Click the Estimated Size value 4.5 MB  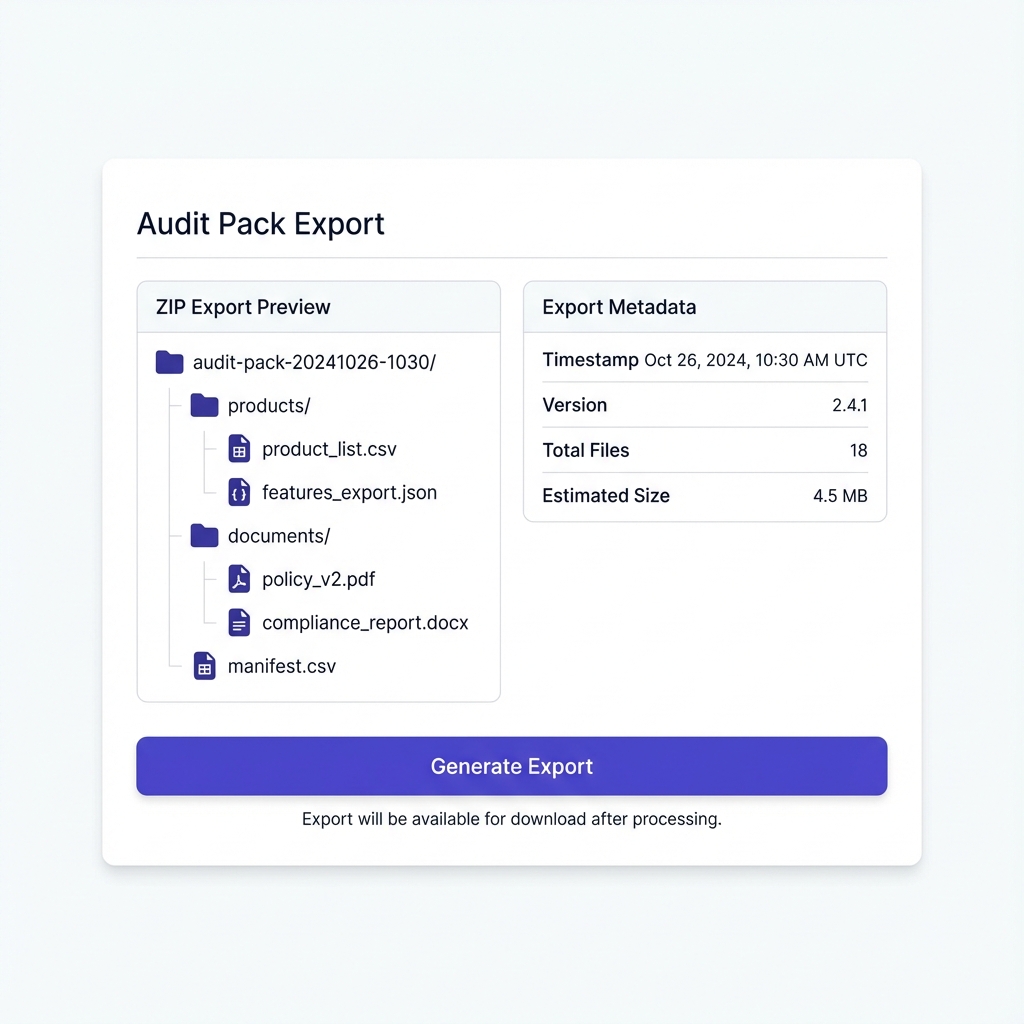[841, 495]
